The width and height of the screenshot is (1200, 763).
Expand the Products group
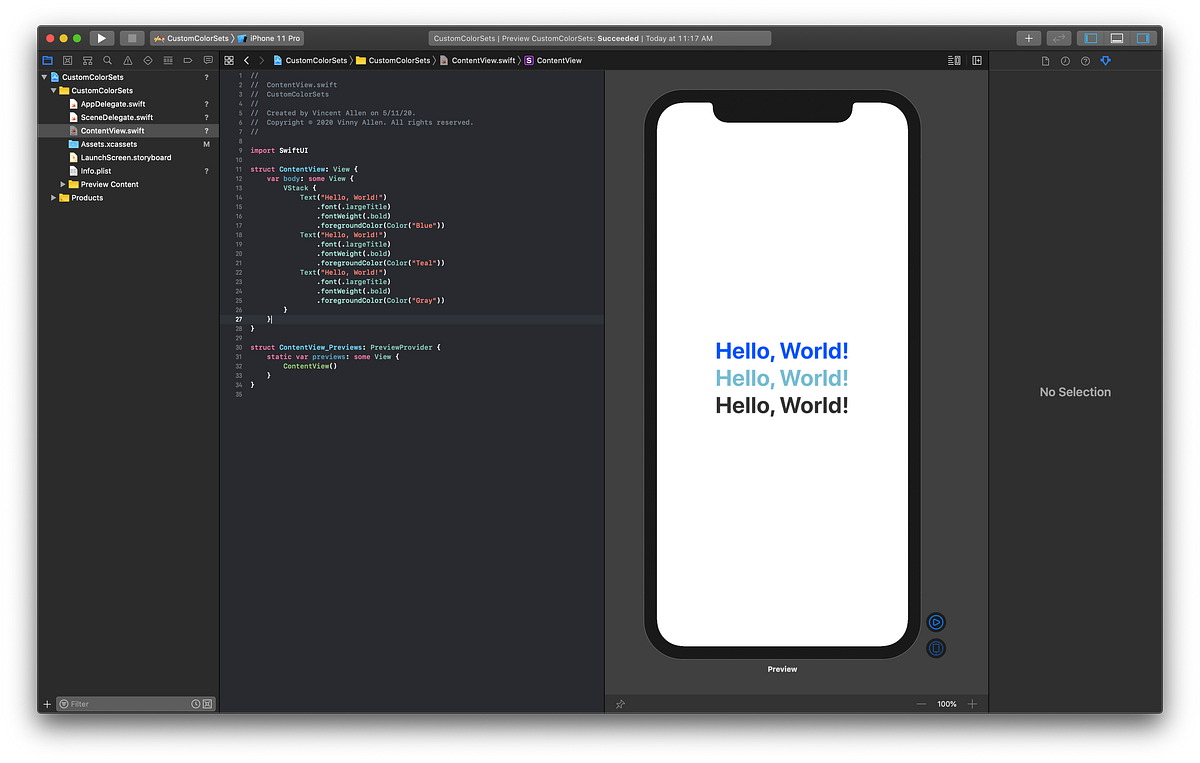[x=53, y=197]
